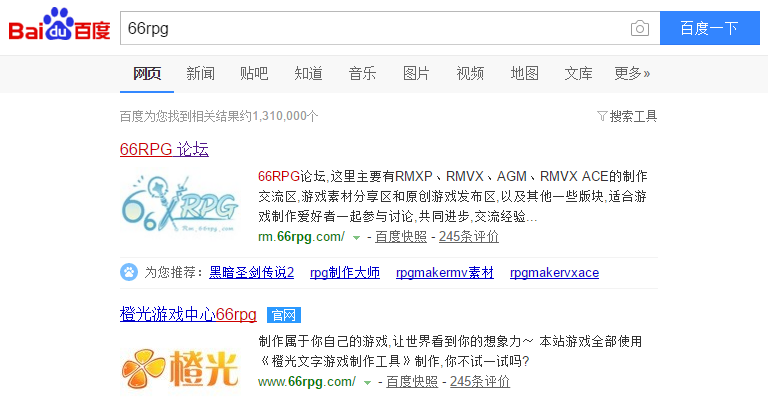Viewport: 768px width, 419px height.
Task: Open recommended link rpgmakermv素材
Action: point(445,272)
